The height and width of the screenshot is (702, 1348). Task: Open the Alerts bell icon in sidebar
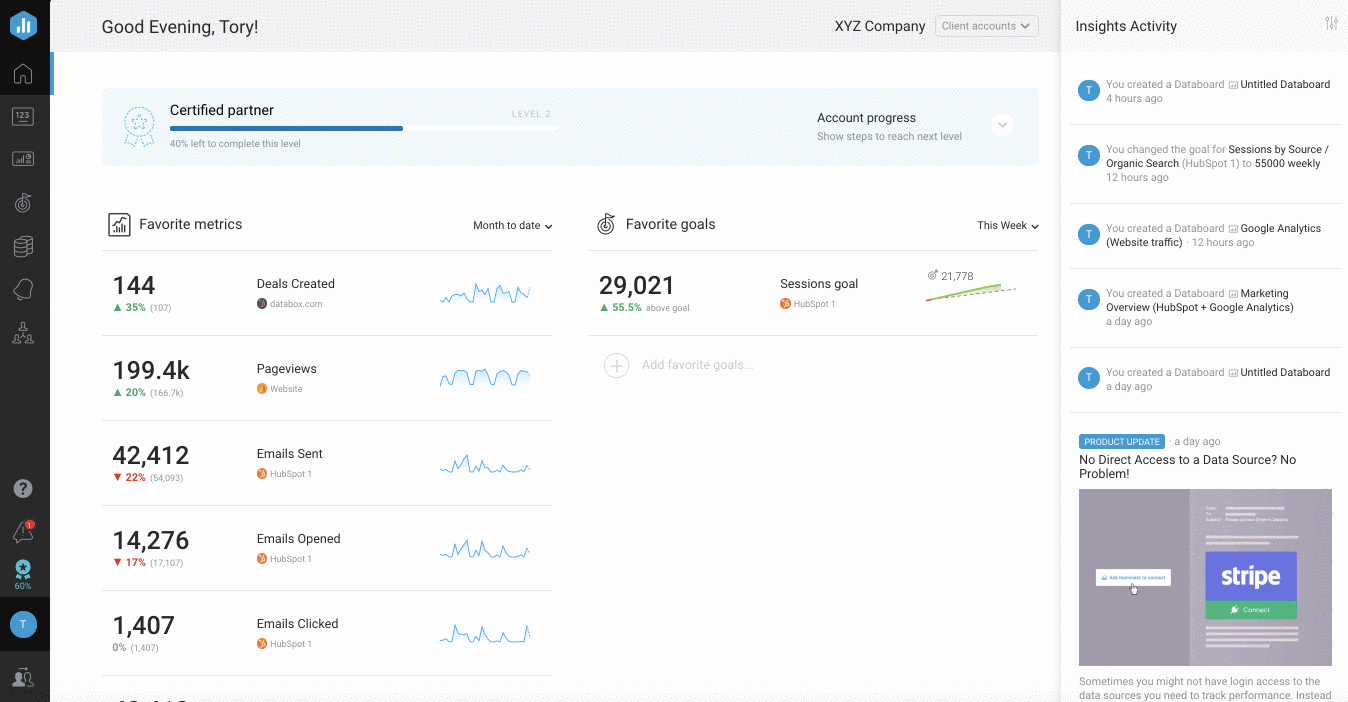point(23,290)
